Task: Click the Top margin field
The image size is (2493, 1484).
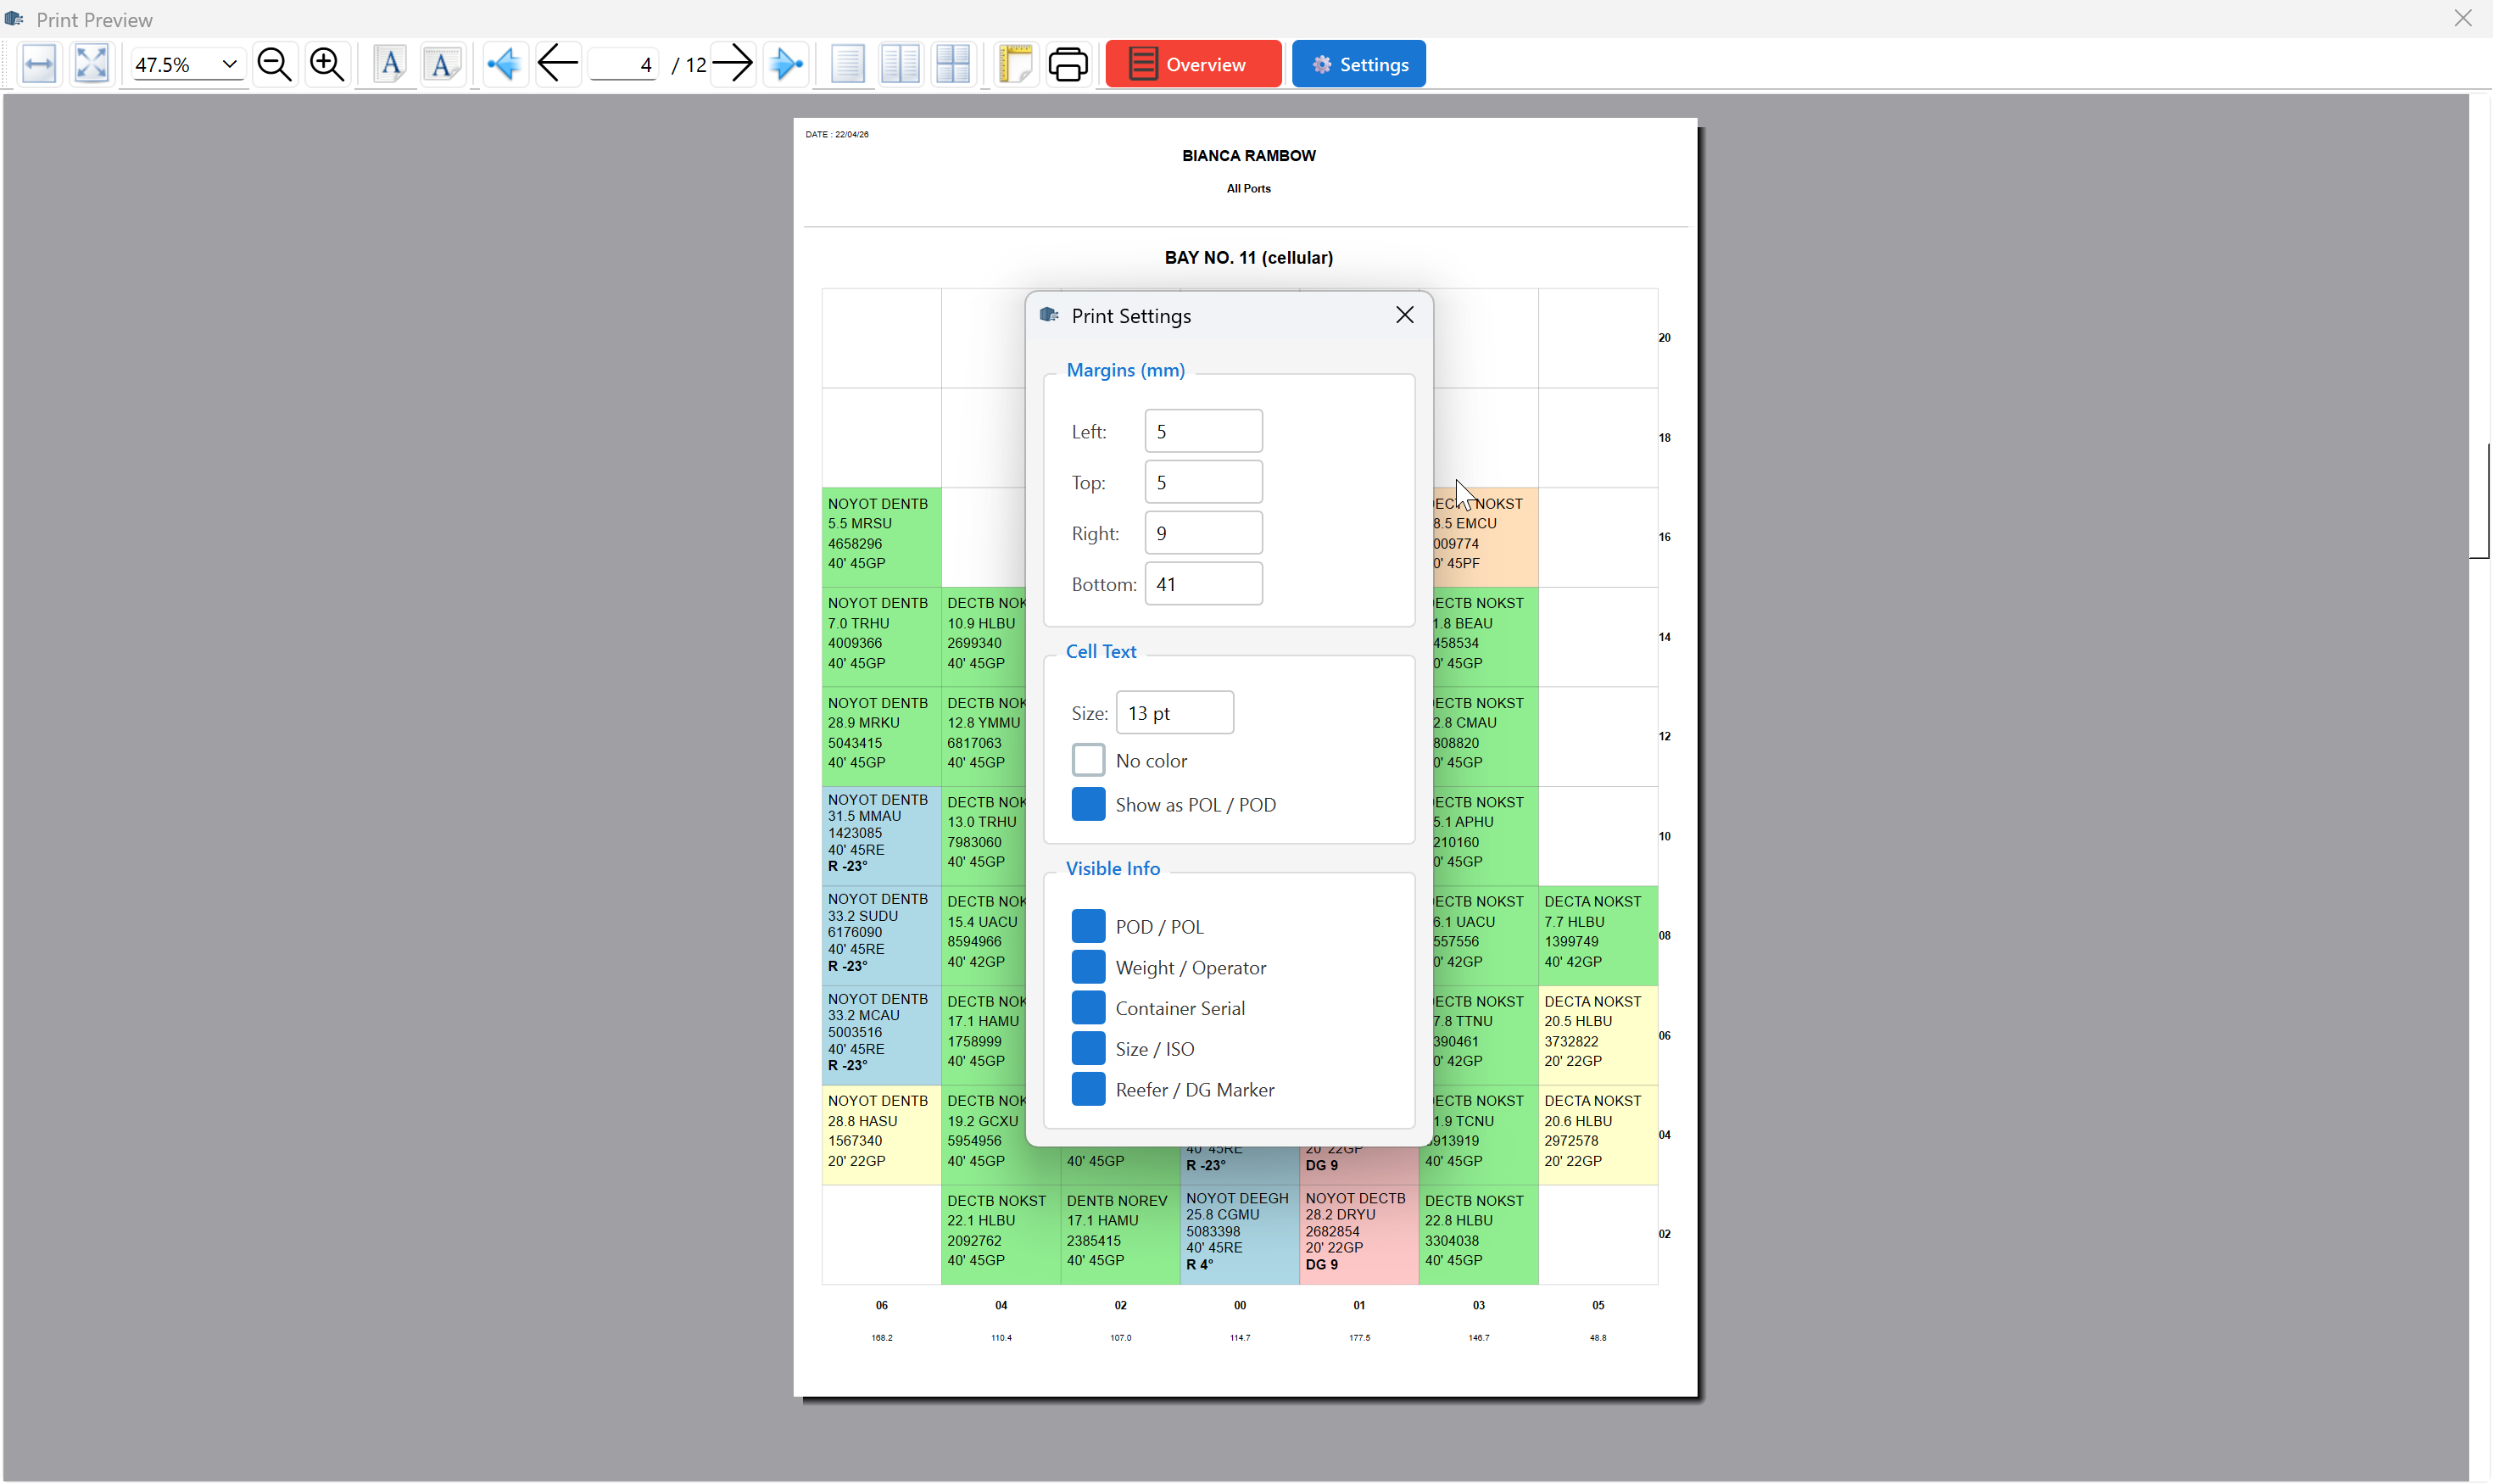Action: pos(1203,482)
